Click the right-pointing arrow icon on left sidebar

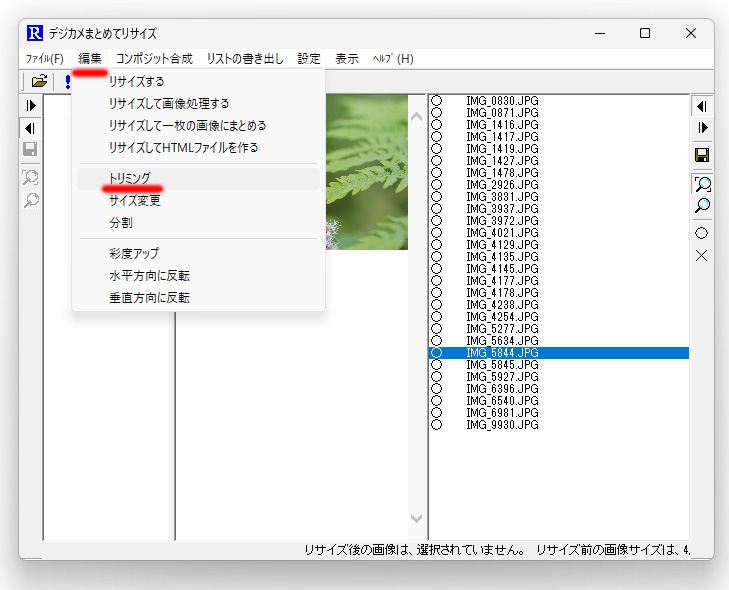[31, 106]
